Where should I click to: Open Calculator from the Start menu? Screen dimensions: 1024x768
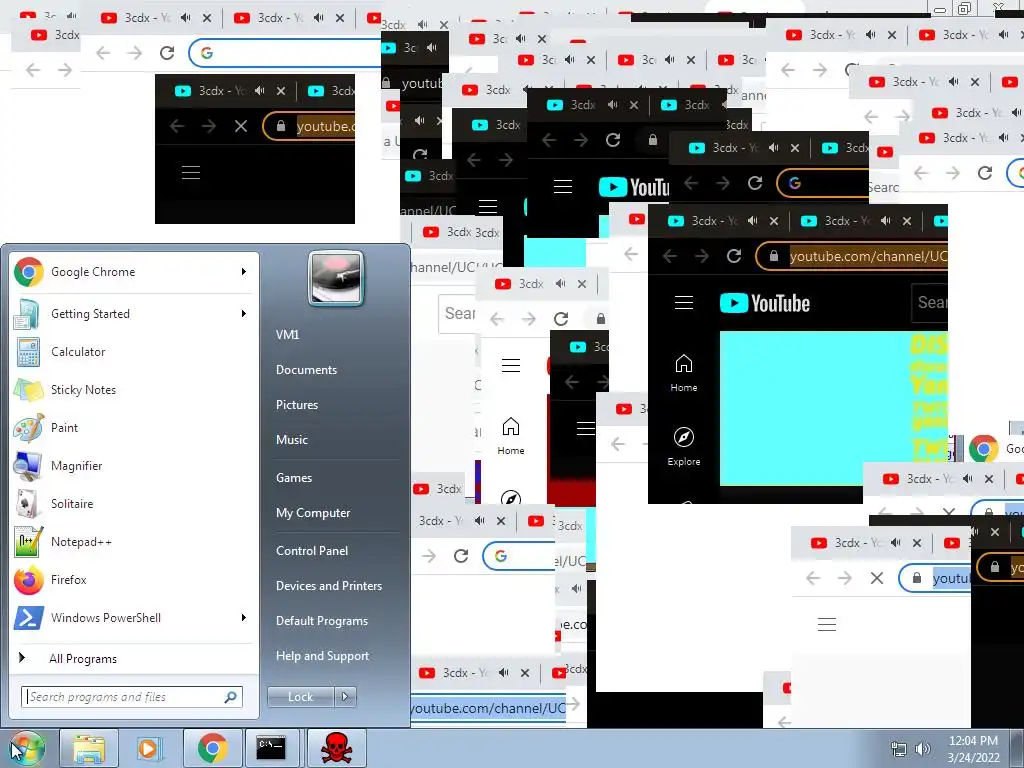pos(134,352)
